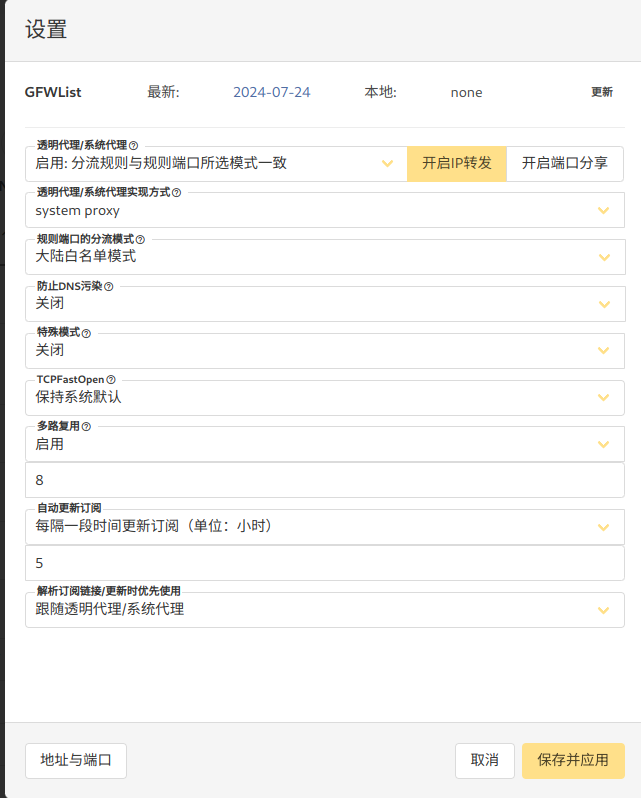Viewport: 641px width, 798px height.
Task: Show help tooltip for 特殊模式
Action: 86,333
